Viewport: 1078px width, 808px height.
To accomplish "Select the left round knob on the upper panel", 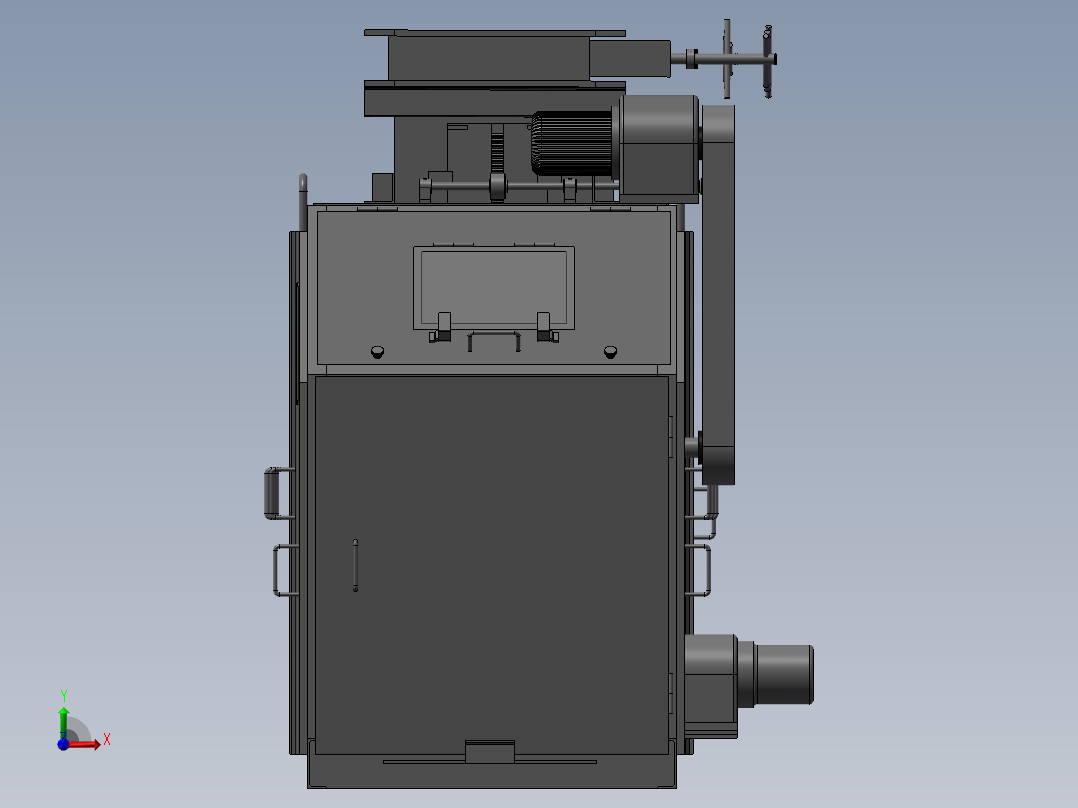I will 377,352.
